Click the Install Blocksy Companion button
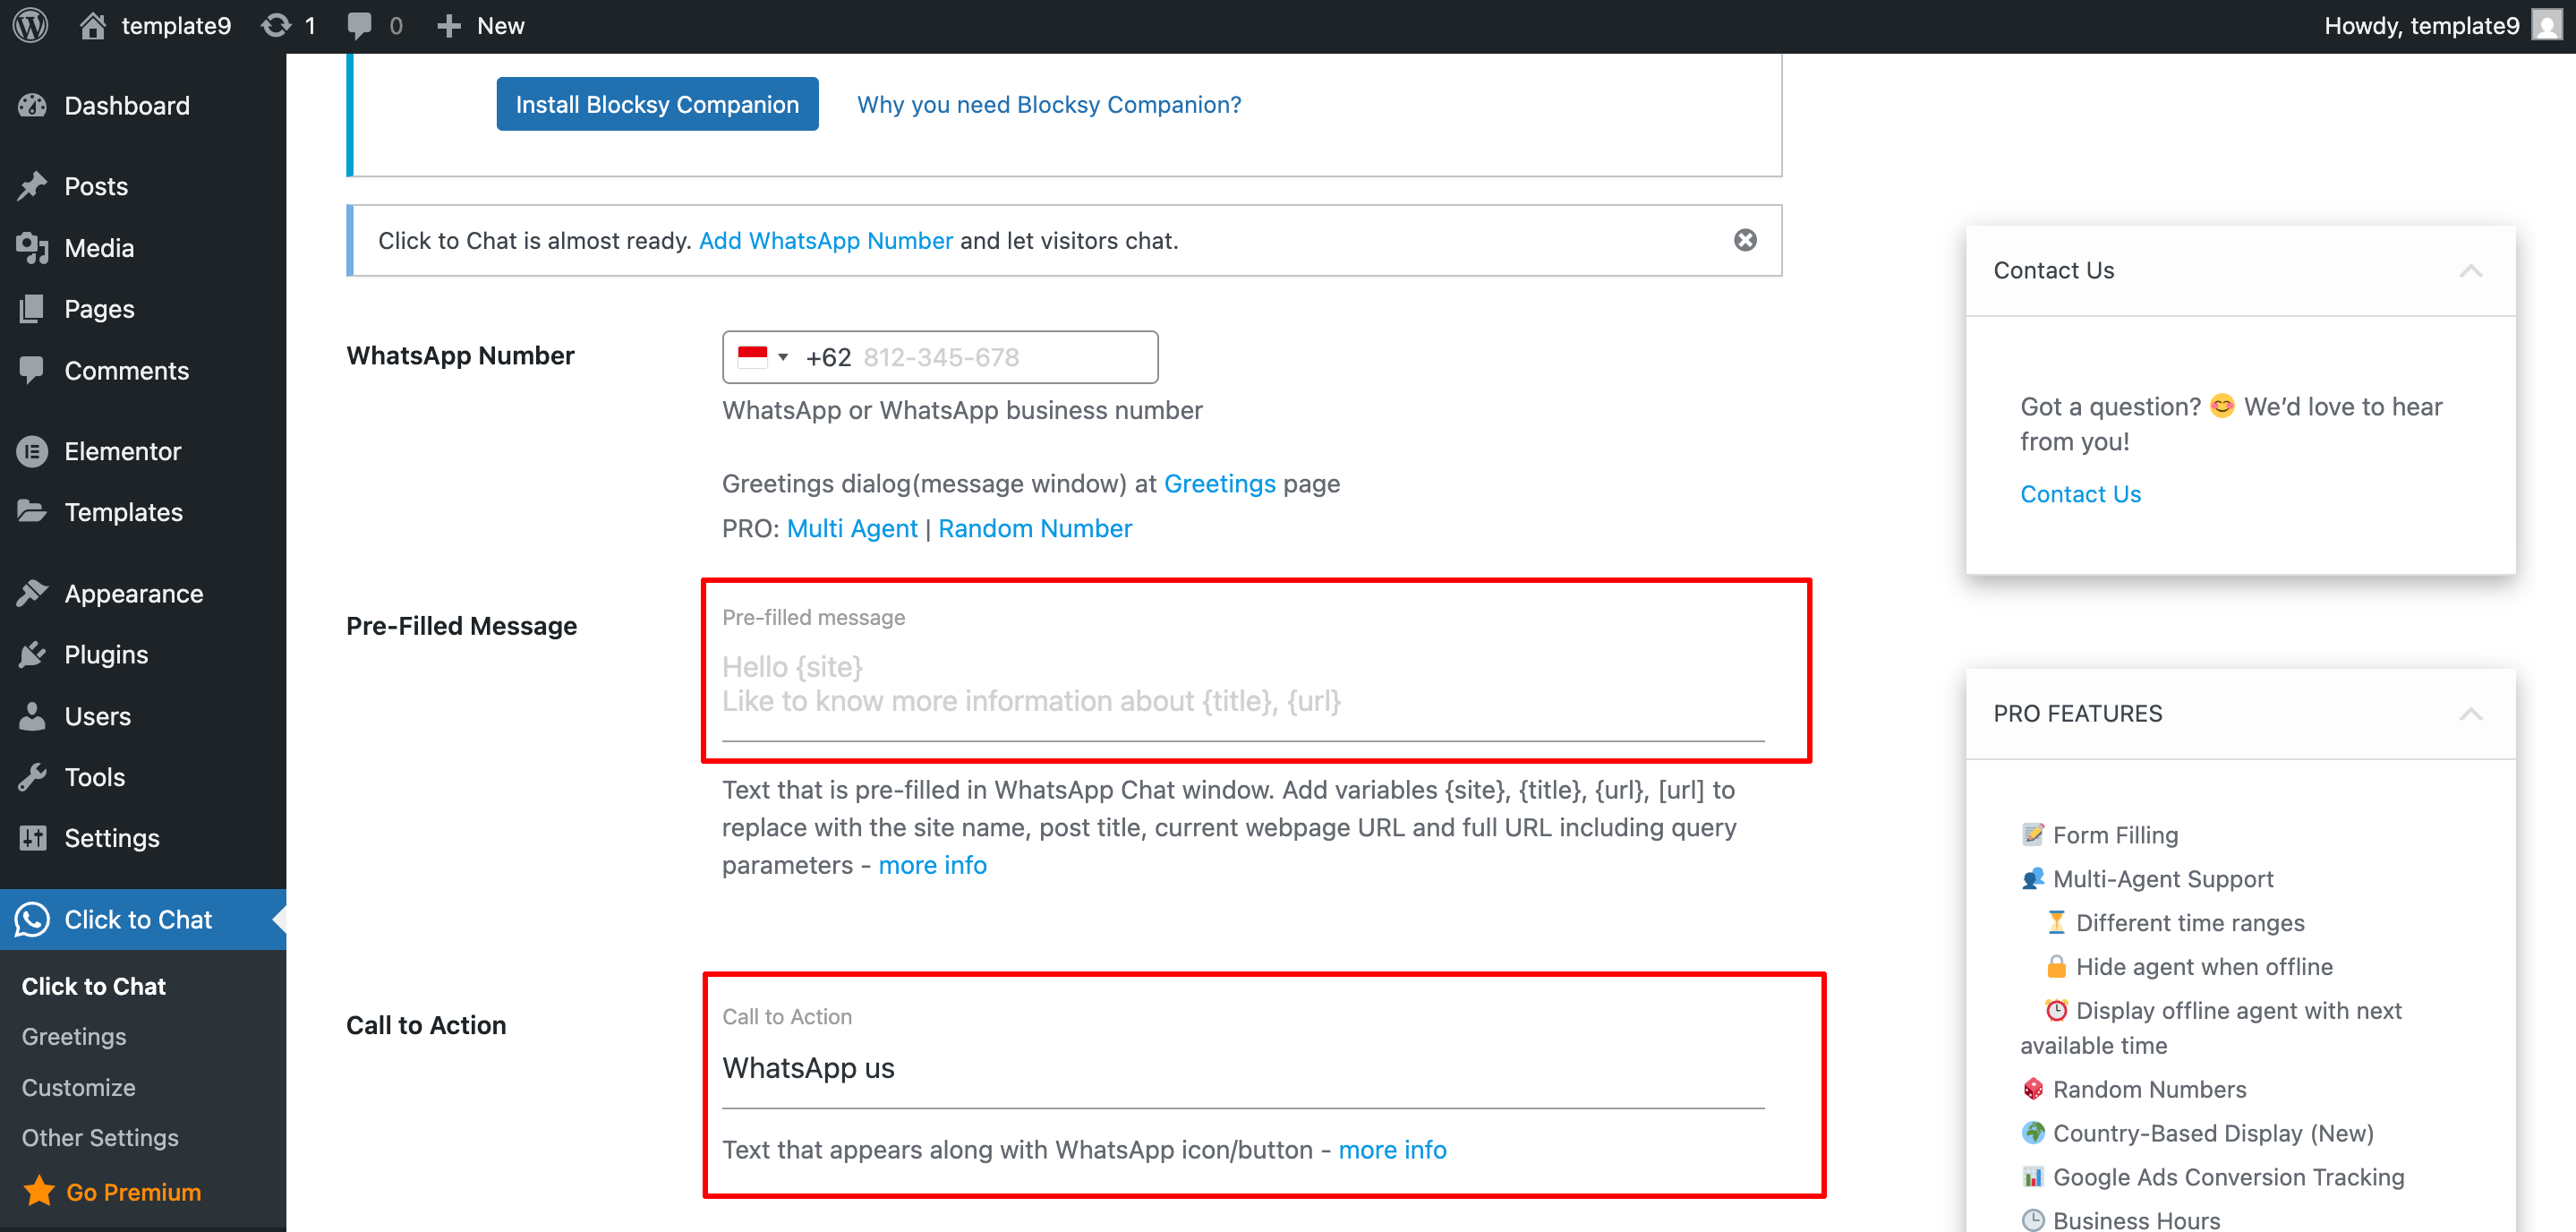The height and width of the screenshot is (1232, 2576). click(657, 104)
